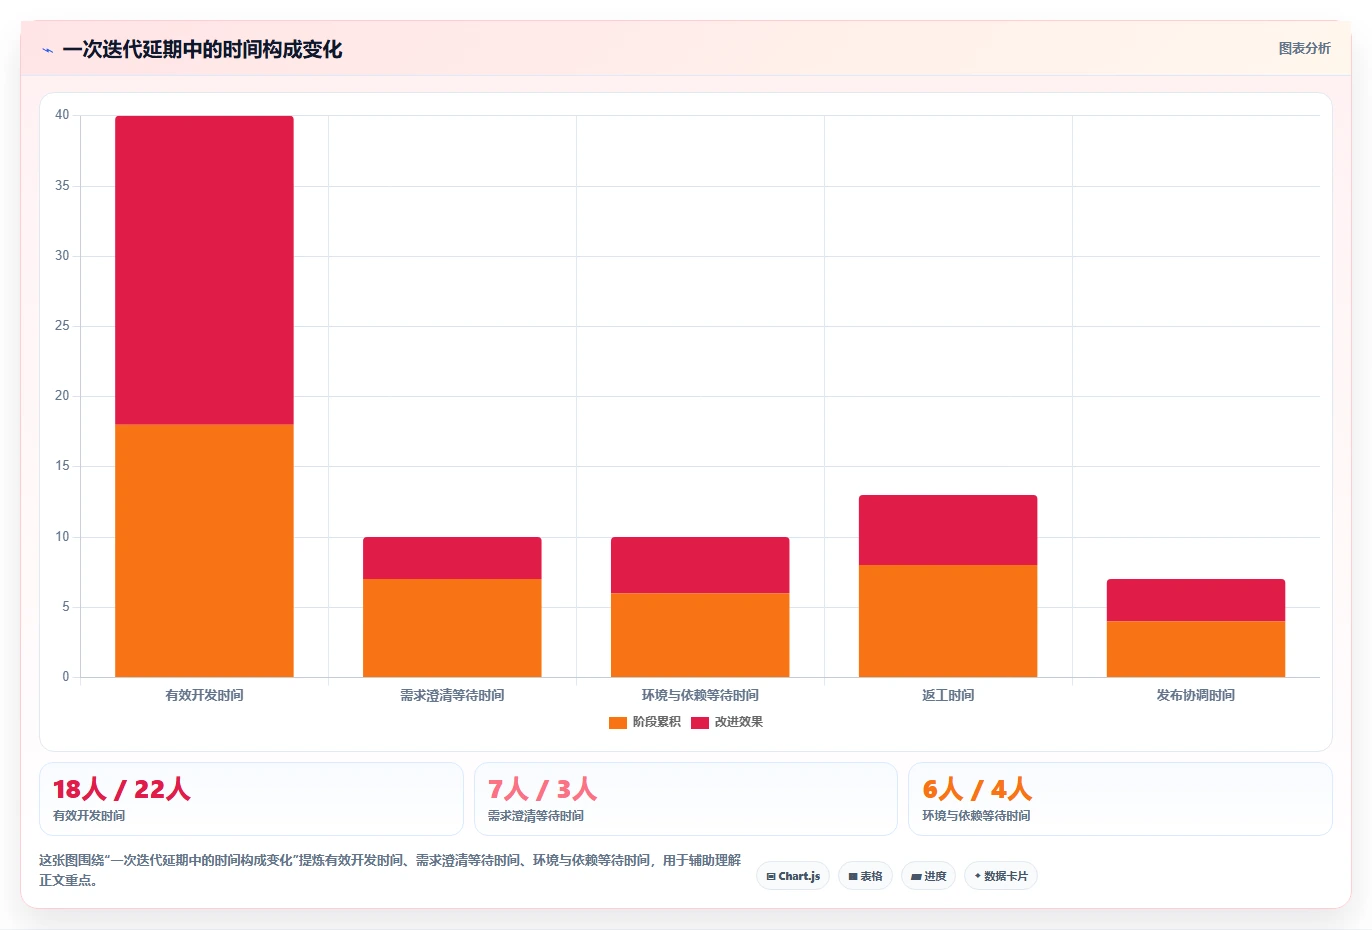Select the Chart.js tag chip
1372x930 pixels.
(x=793, y=876)
